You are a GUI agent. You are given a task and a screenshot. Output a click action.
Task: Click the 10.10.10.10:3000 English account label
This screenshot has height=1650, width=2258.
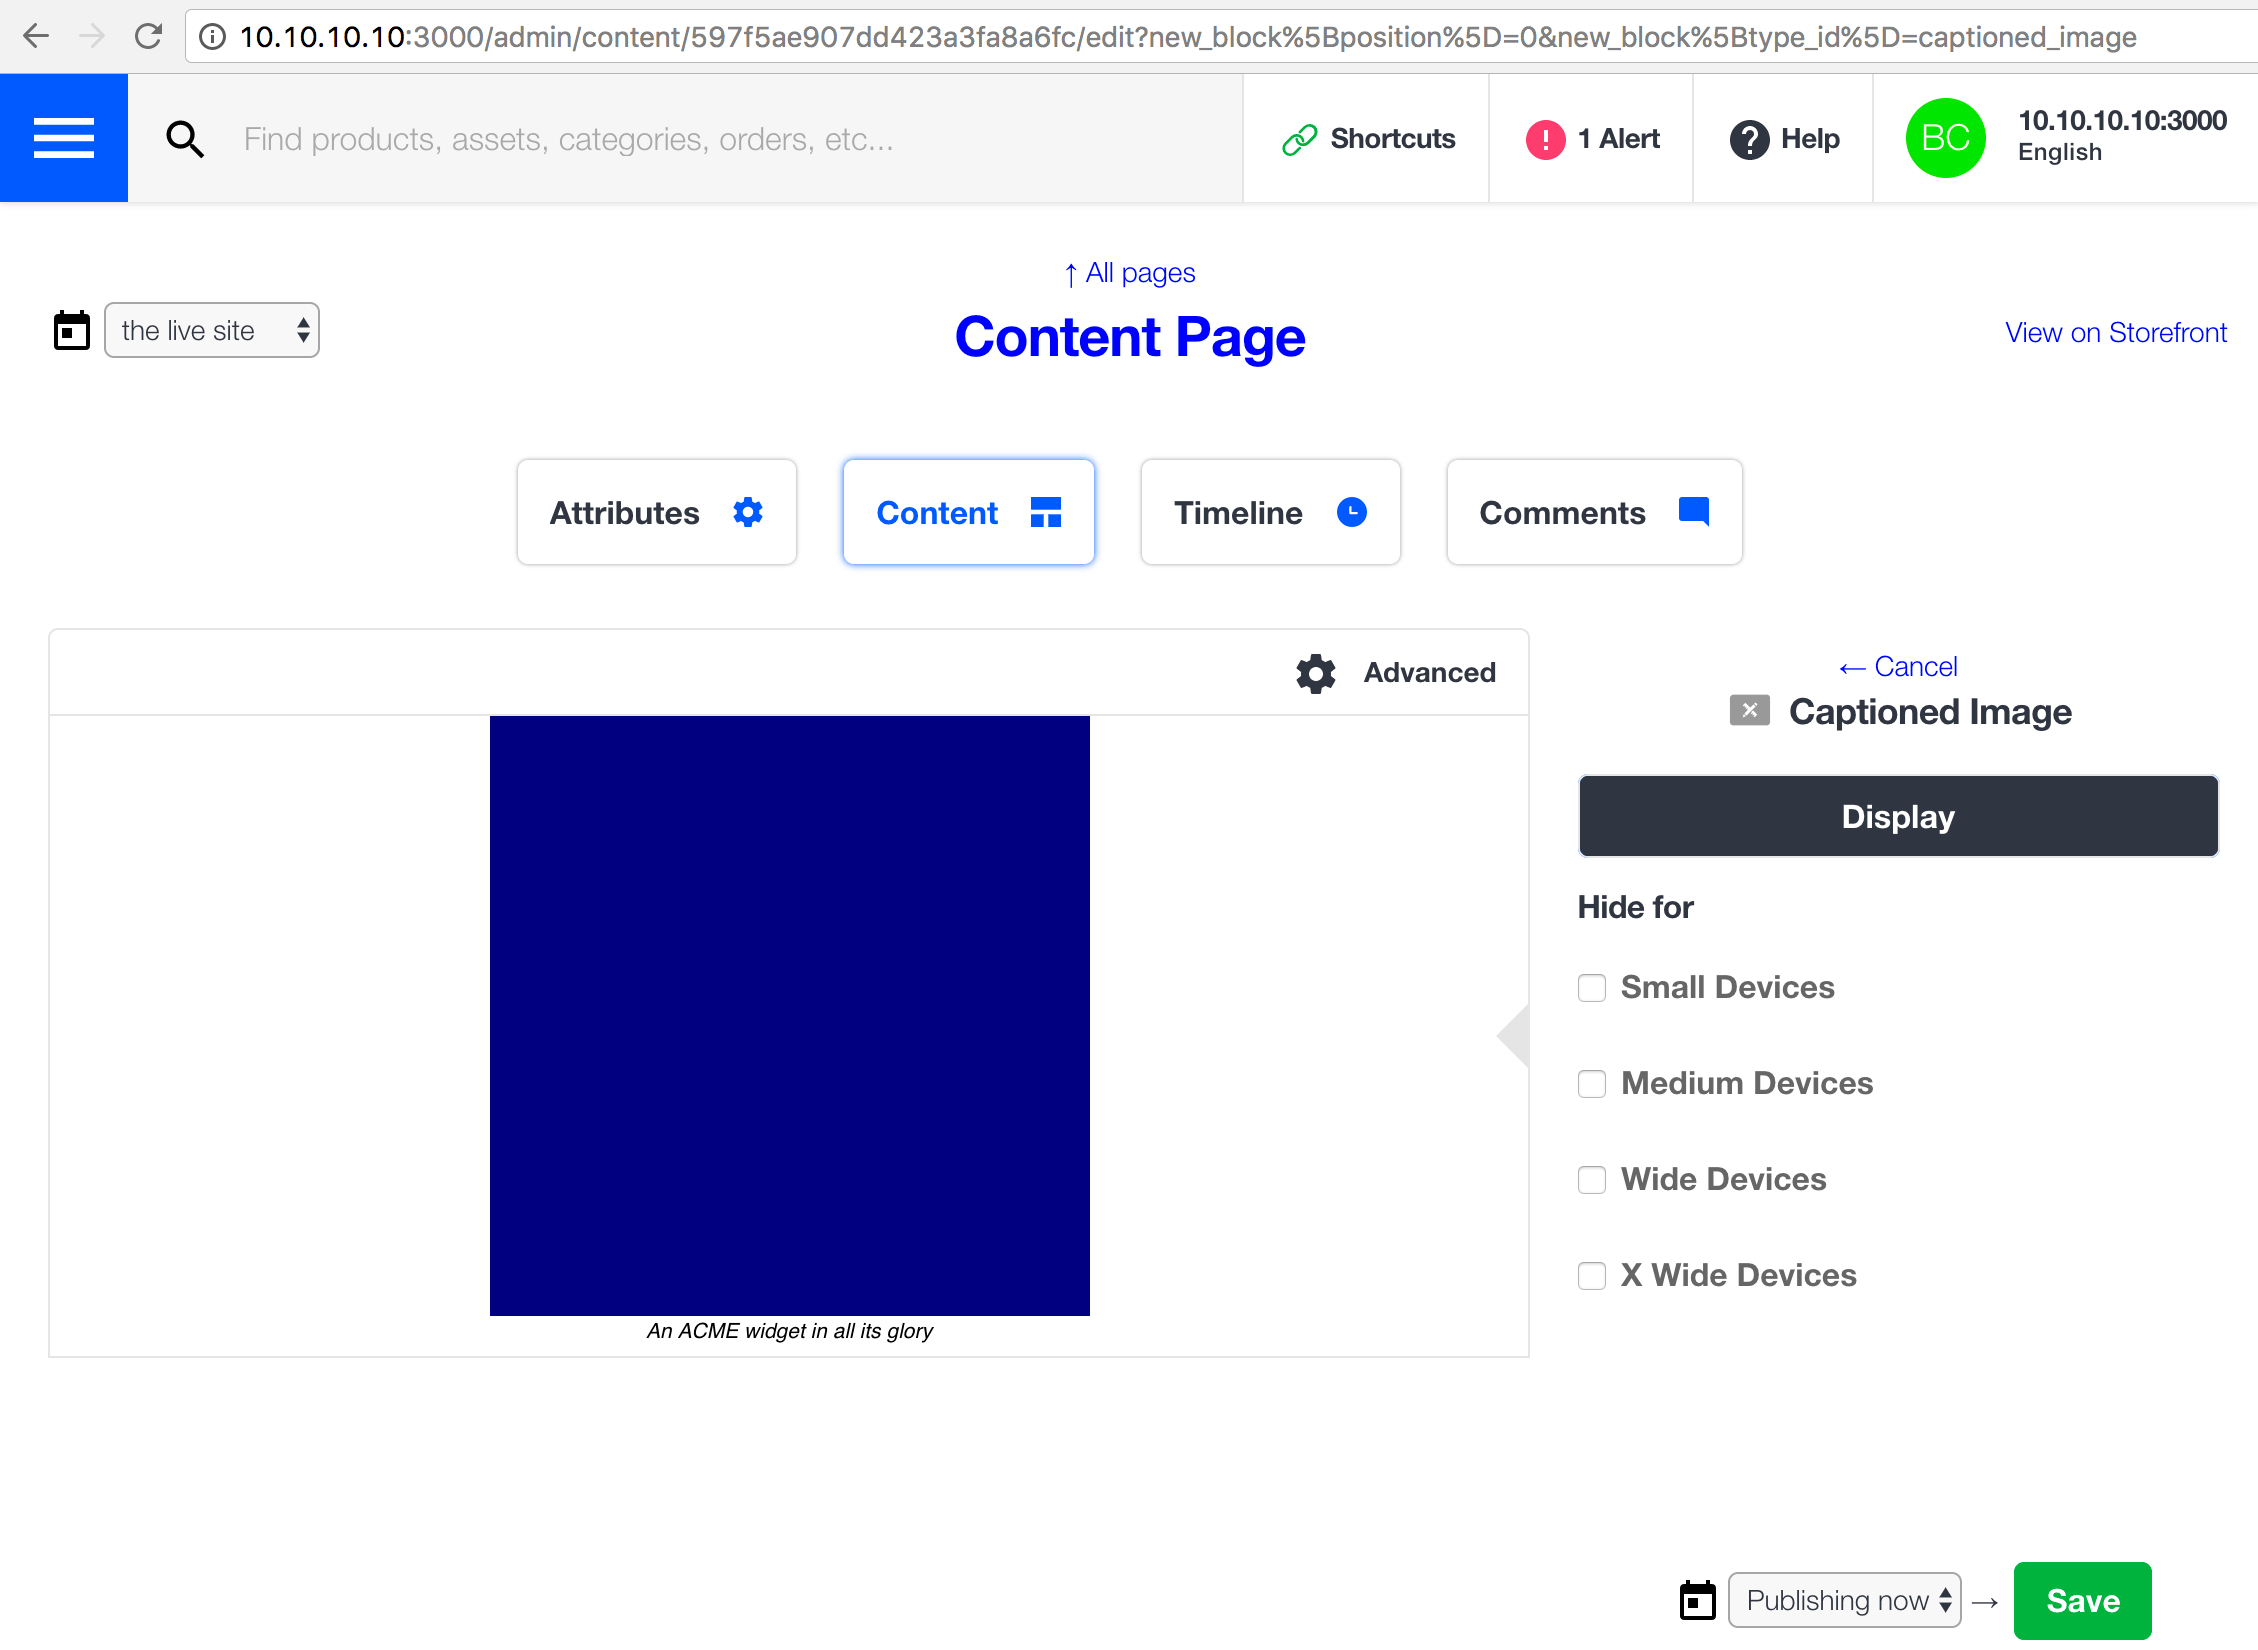click(x=2122, y=136)
